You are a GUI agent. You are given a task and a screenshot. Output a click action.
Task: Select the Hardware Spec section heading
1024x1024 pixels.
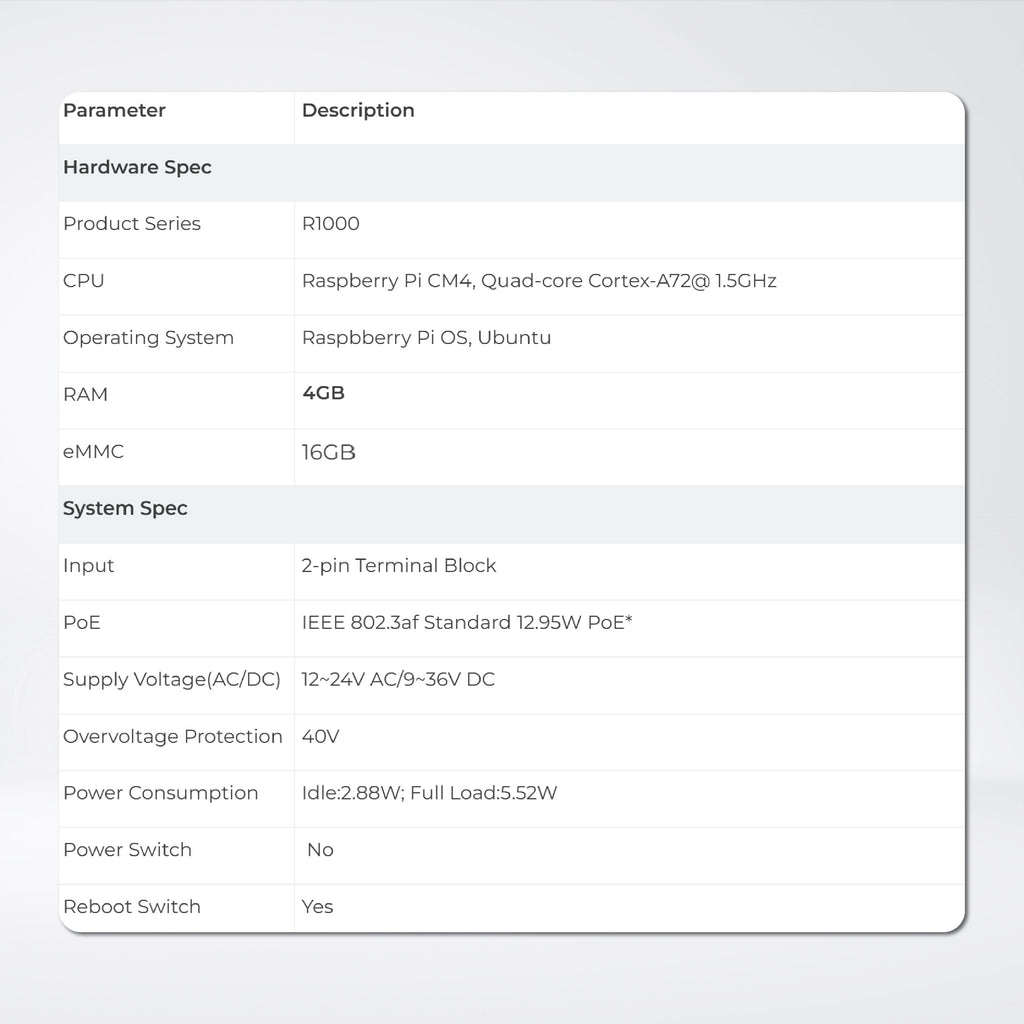point(137,168)
